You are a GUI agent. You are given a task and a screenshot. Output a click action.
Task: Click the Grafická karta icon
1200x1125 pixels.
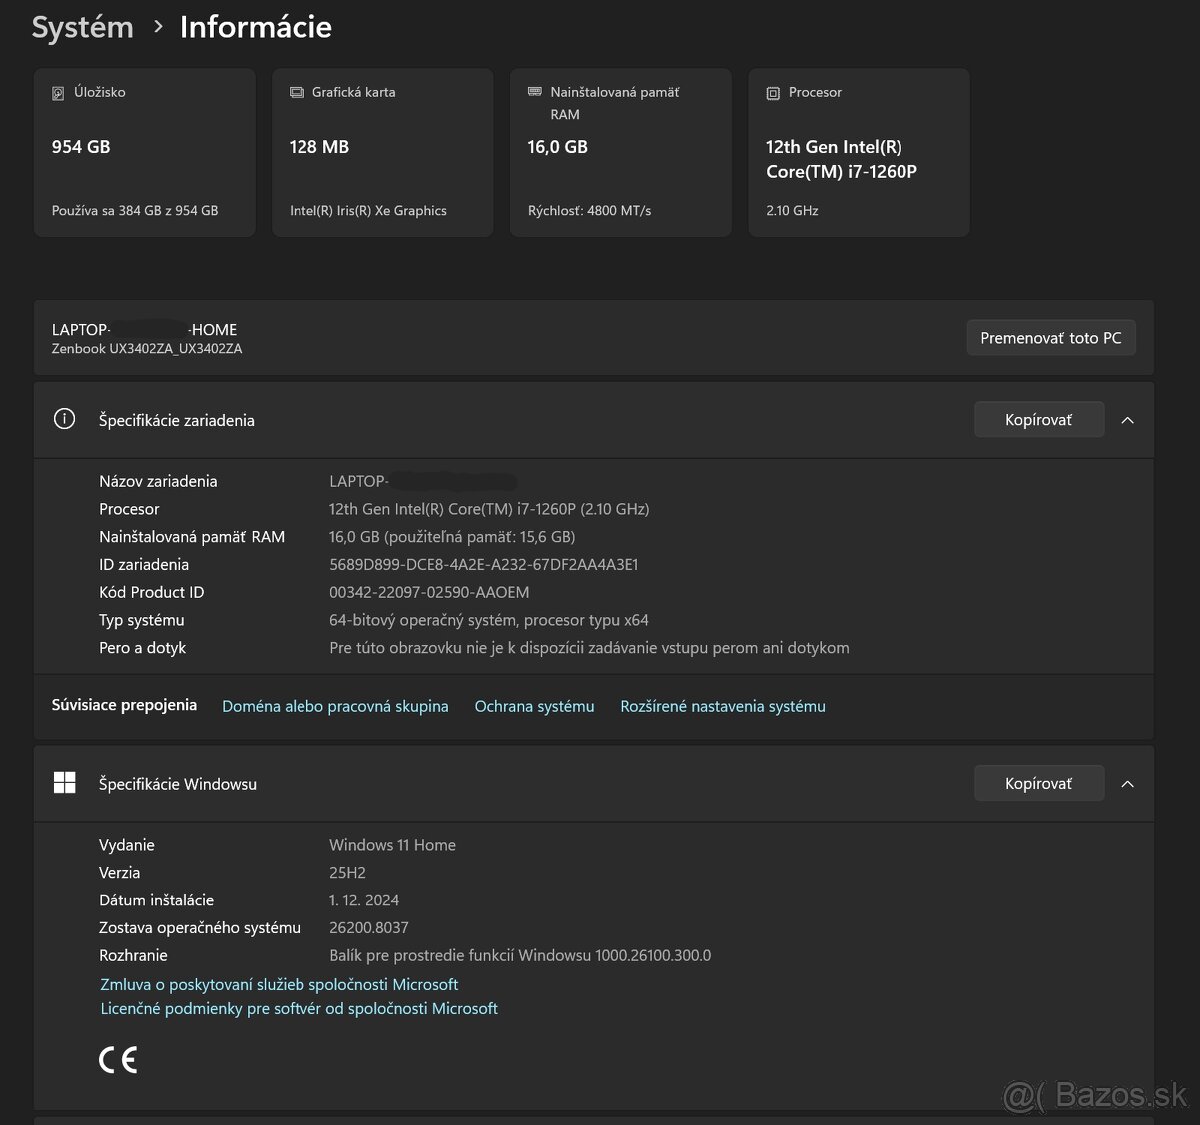point(296,93)
